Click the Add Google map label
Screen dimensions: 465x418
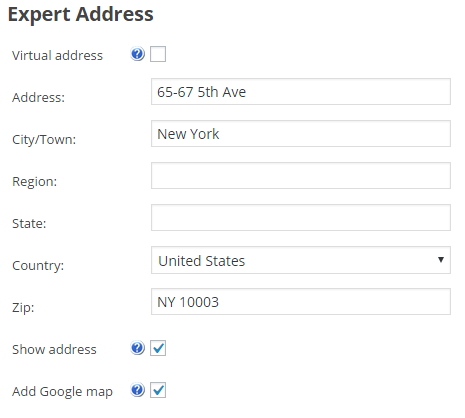[x=62, y=392]
